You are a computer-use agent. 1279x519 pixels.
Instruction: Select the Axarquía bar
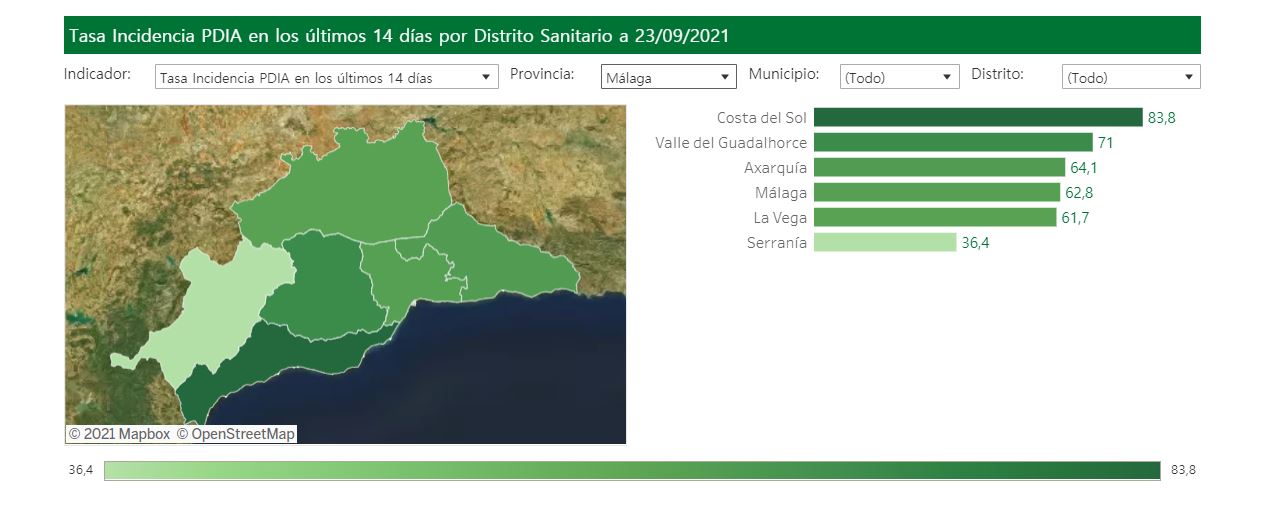[x=939, y=168]
